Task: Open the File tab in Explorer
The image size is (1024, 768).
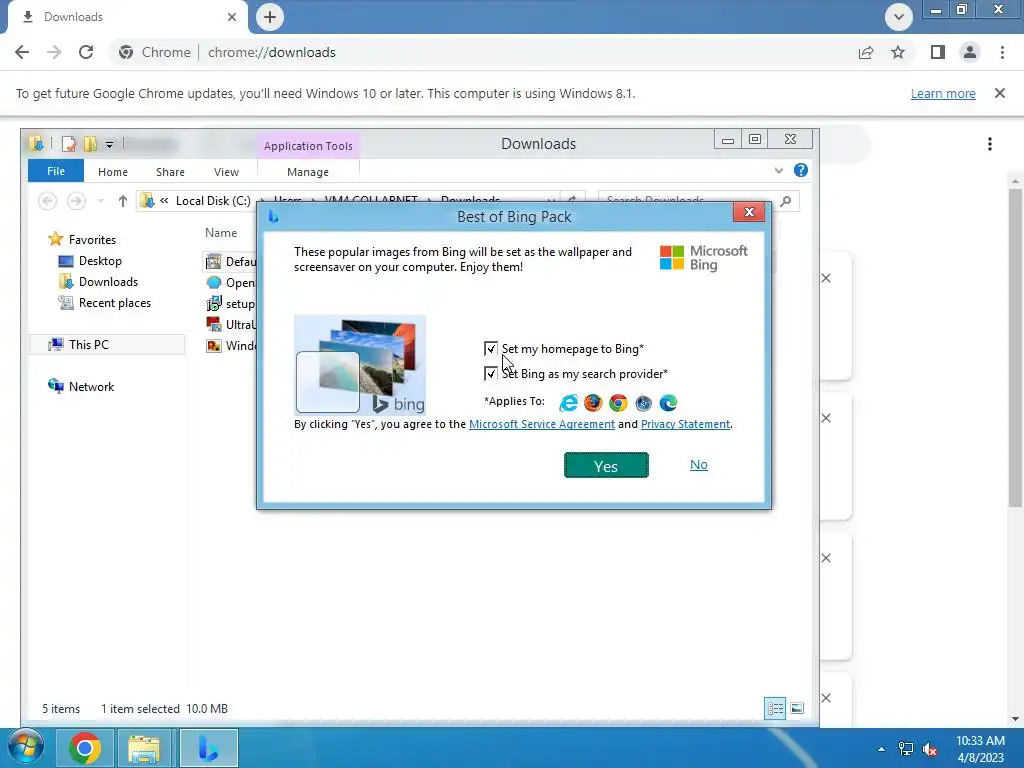Action: [x=56, y=171]
